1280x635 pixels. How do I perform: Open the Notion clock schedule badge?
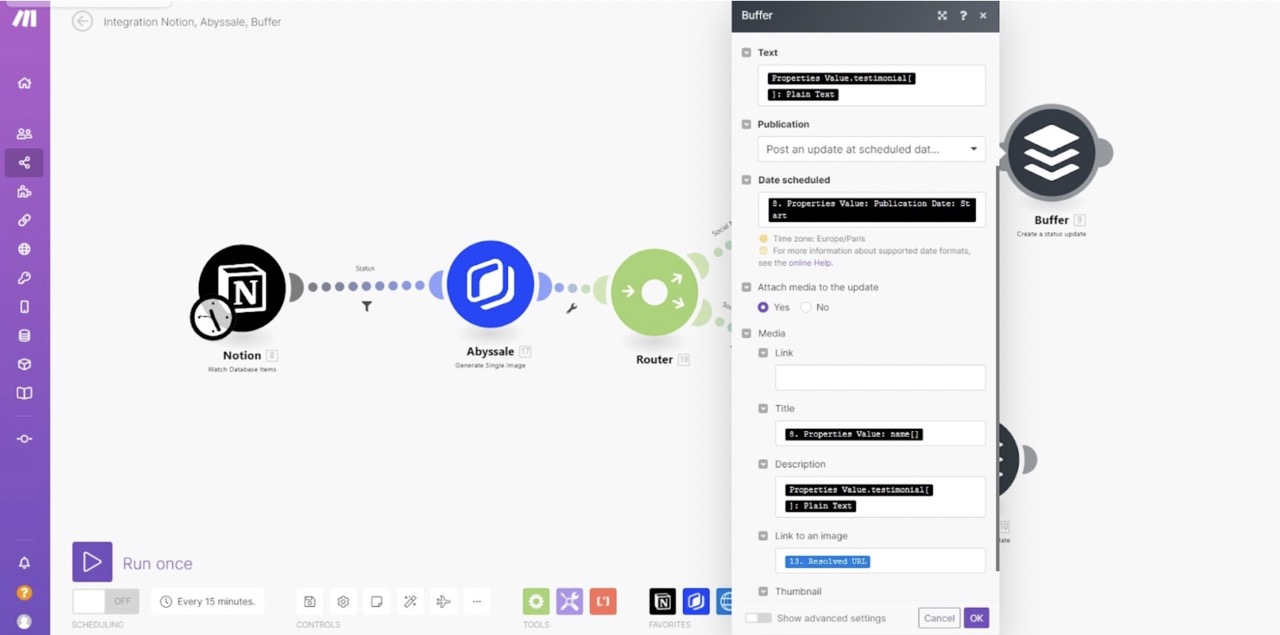pyautogui.click(x=212, y=318)
